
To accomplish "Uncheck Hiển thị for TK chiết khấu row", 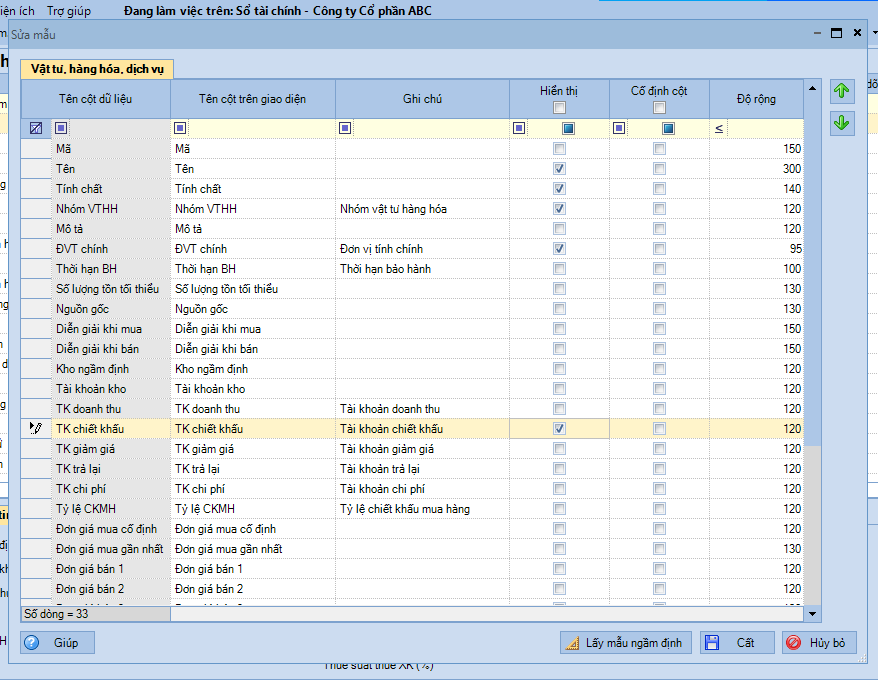I will 559,429.
